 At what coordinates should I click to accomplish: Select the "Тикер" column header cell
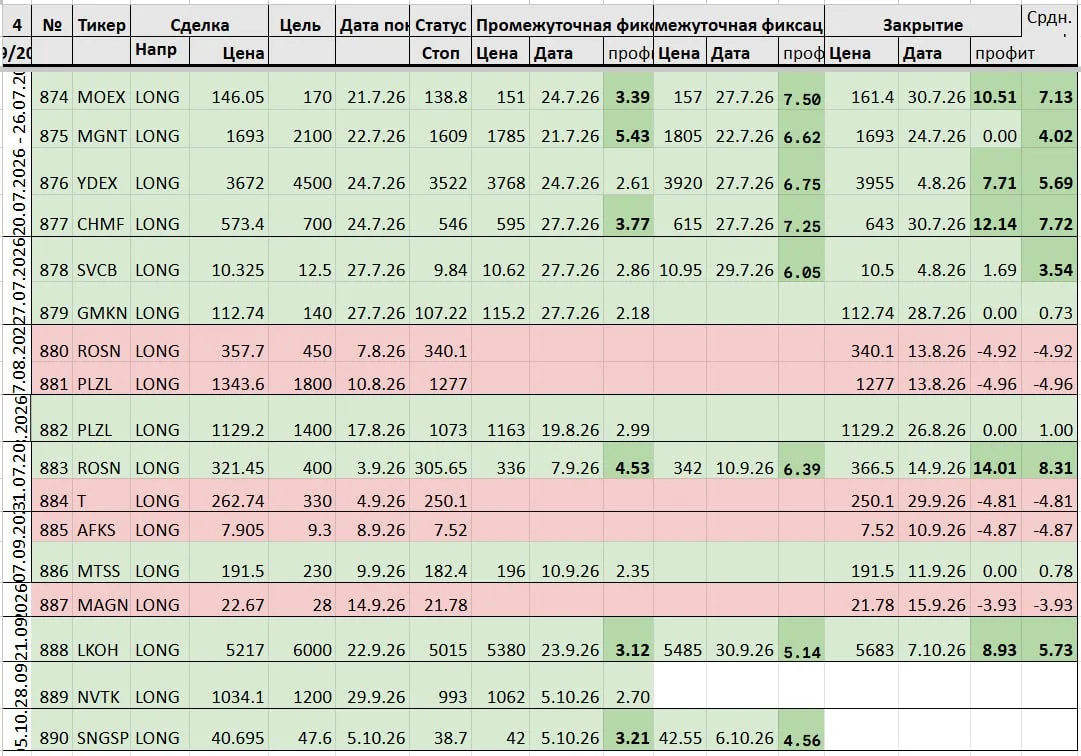click(101, 25)
